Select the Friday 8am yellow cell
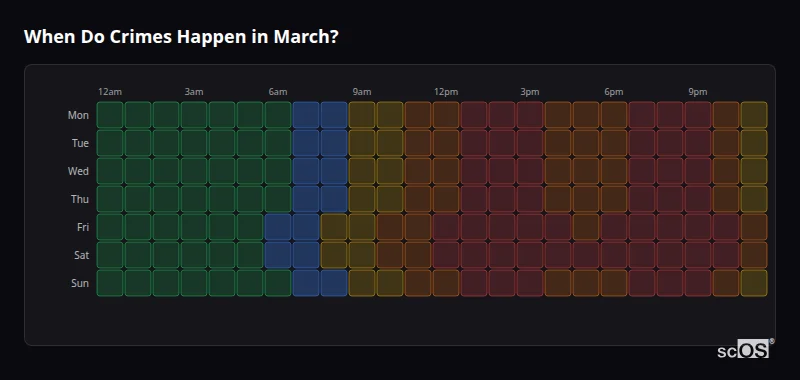Screen dimensions: 800x380 [334, 227]
